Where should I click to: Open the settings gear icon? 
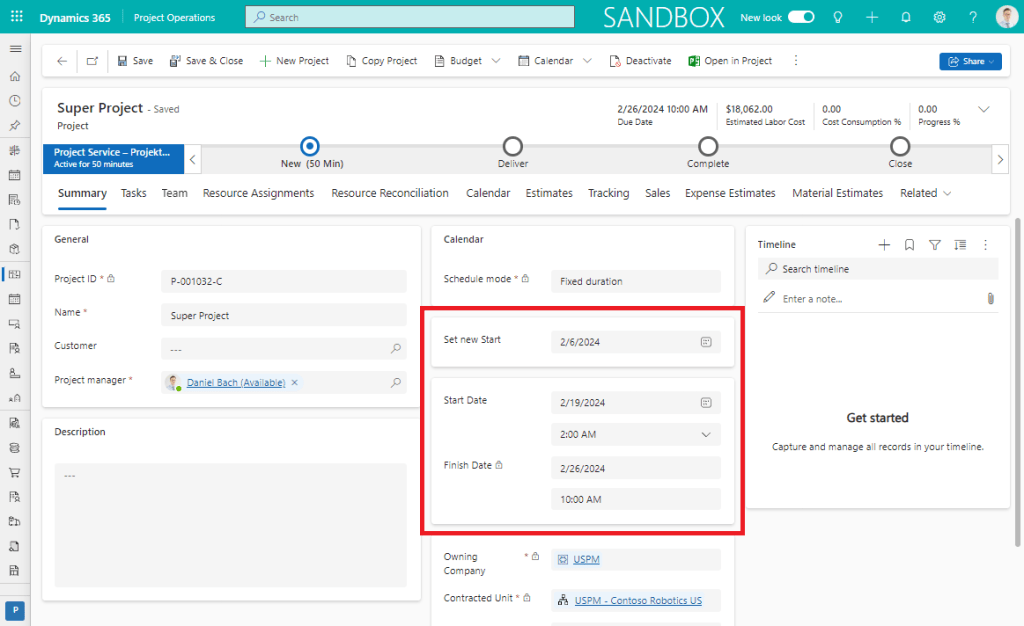click(940, 18)
